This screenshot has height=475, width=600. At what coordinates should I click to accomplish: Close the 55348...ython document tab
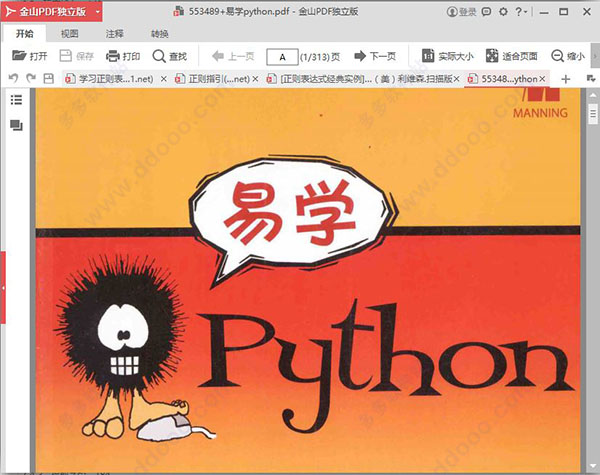(x=542, y=79)
